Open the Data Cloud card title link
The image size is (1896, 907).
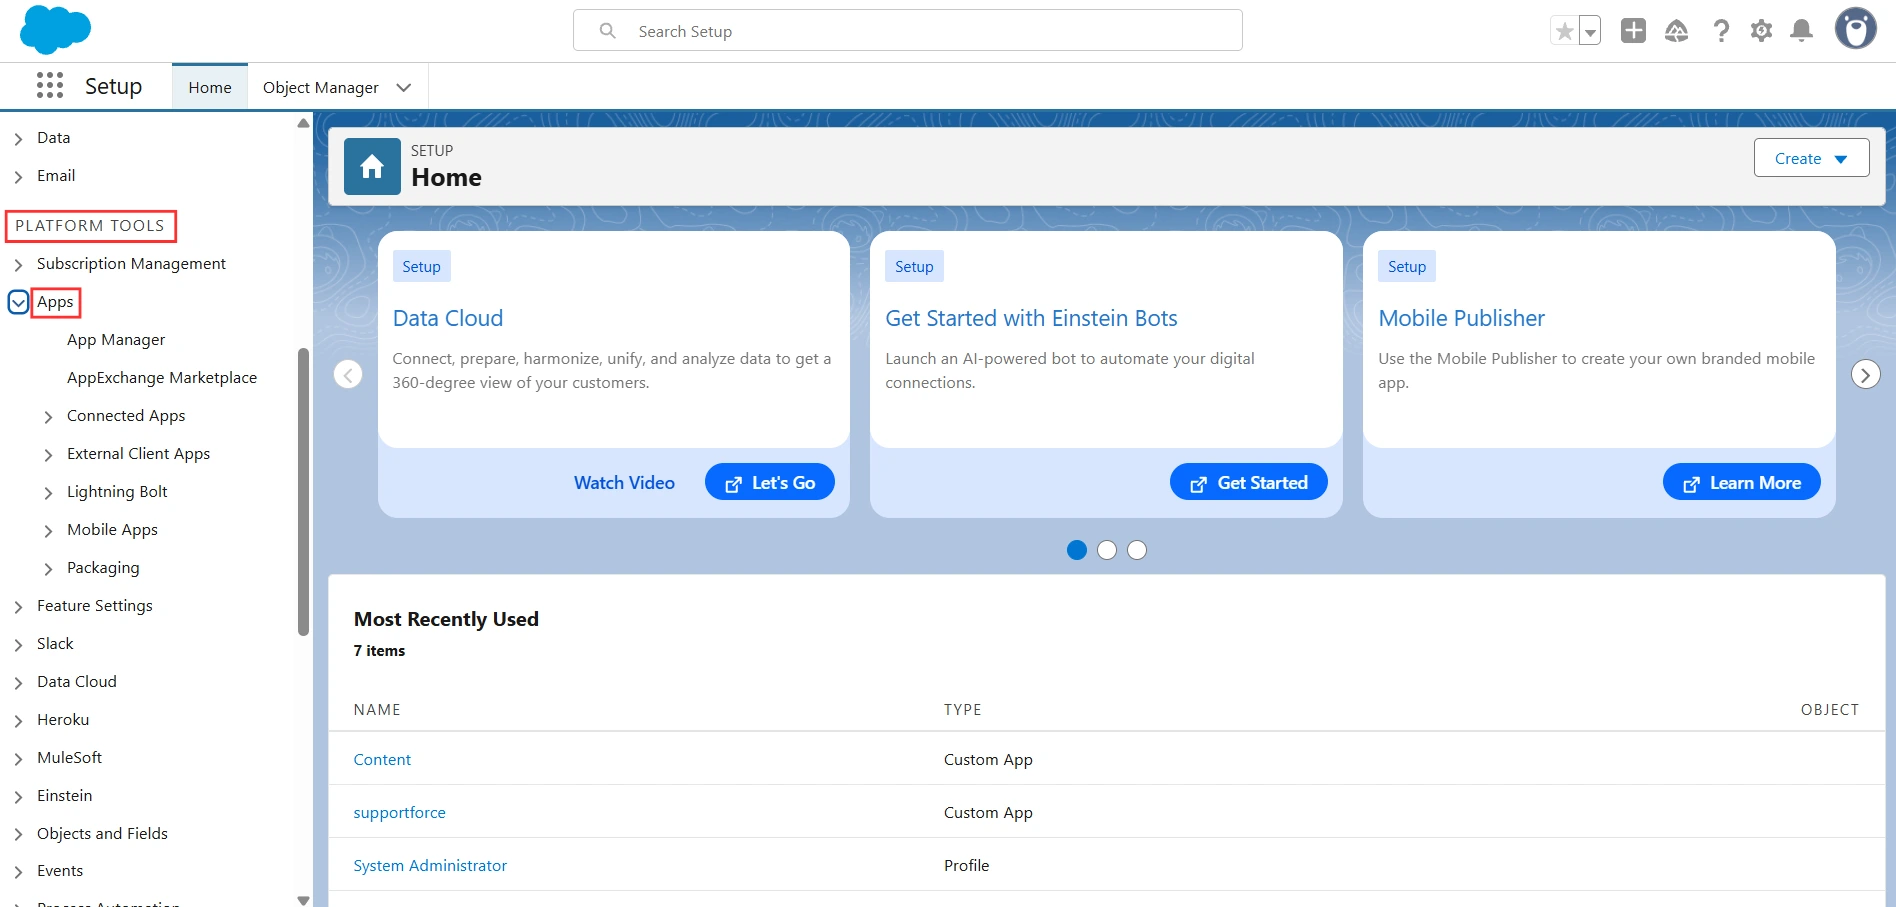pos(448,318)
